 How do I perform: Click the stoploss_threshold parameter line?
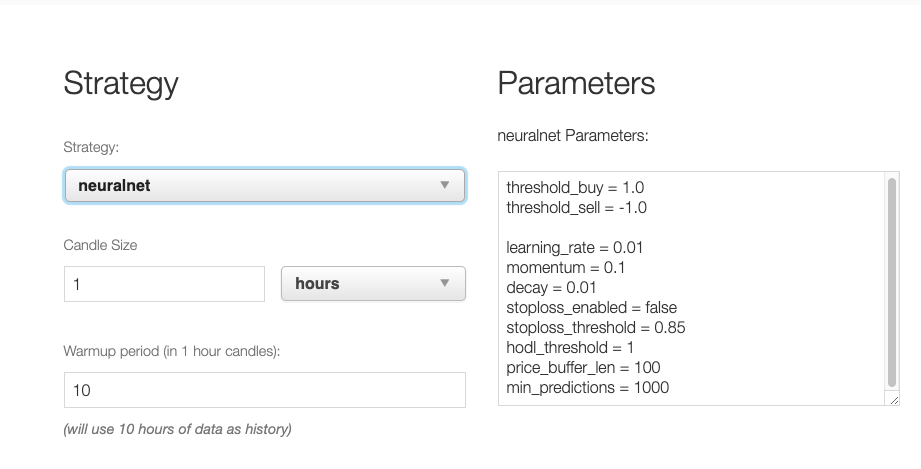click(x=596, y=328)
